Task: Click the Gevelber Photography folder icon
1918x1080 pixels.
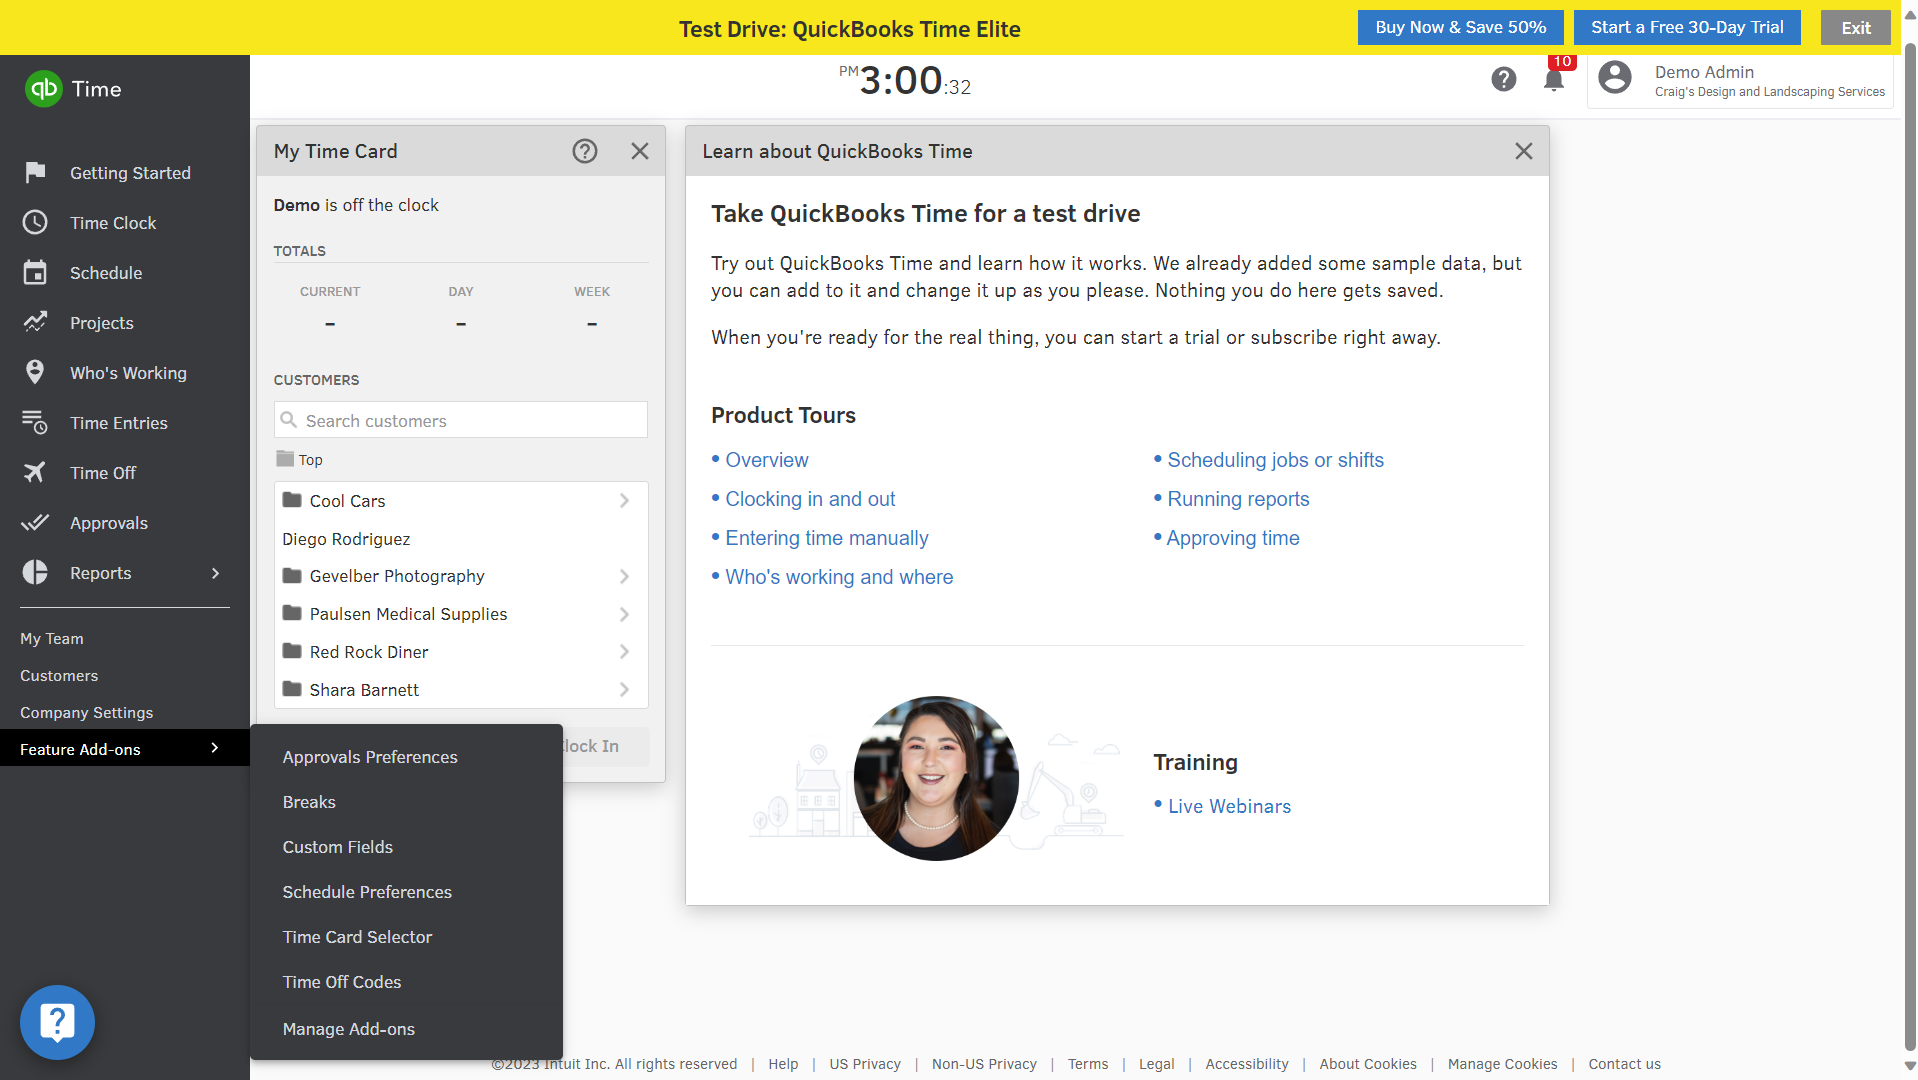Action: (292, 576)
